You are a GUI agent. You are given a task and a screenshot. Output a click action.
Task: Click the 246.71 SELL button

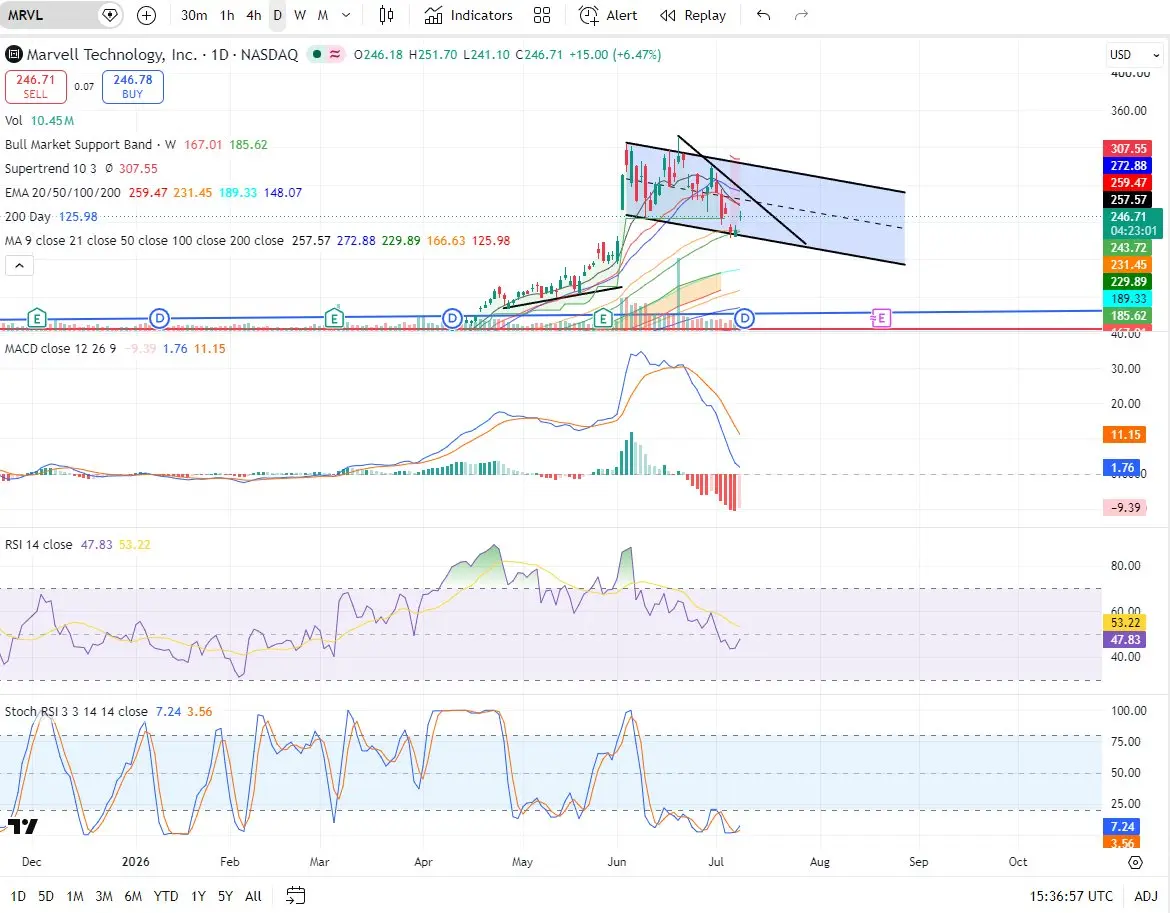tap(36, 87)
